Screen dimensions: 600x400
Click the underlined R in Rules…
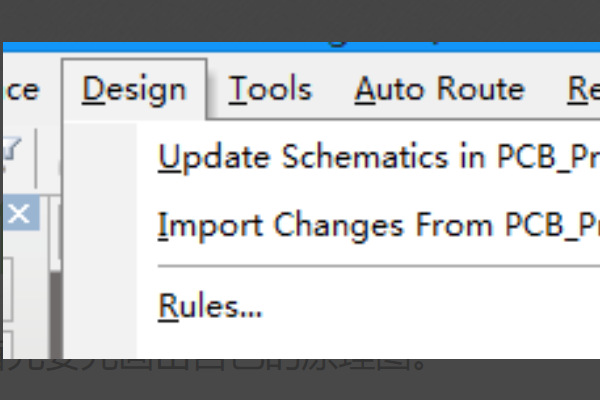(x=167, y=307)
